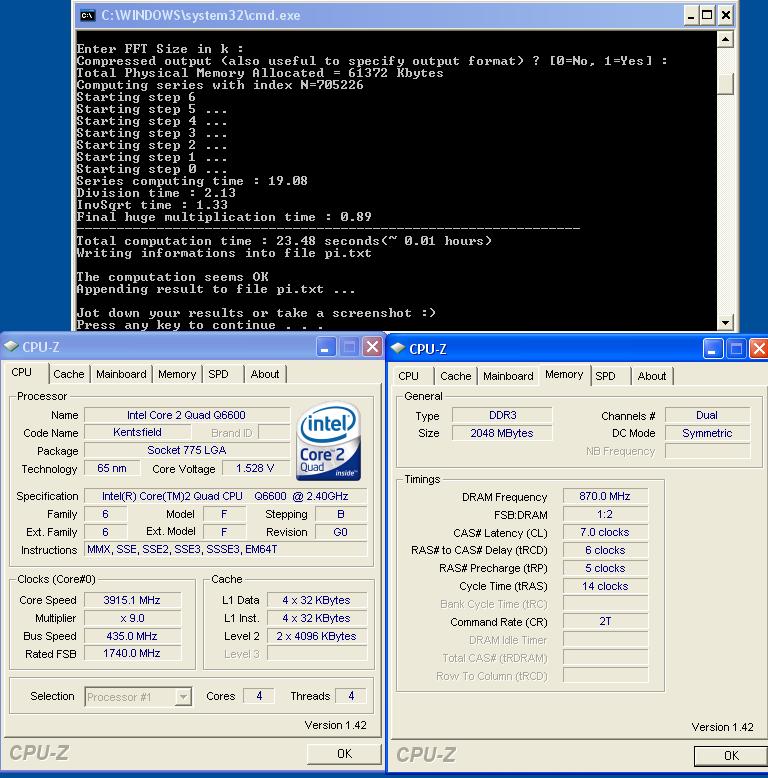Click the Package value Socket 775 LGA
The image size is (768, 778).
click(x=187, y=450)
